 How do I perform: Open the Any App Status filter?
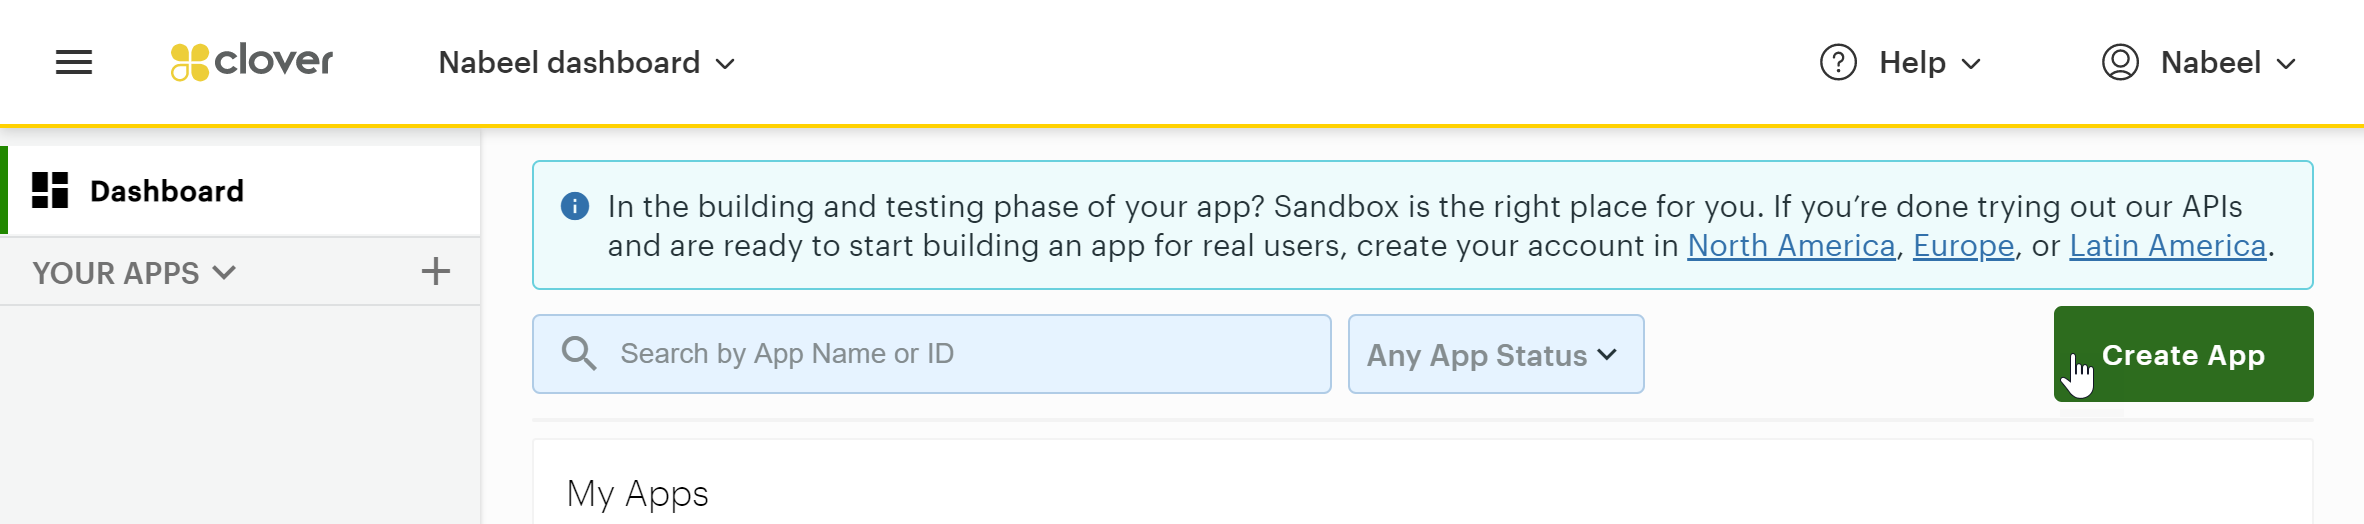[x=1496, y=354]
